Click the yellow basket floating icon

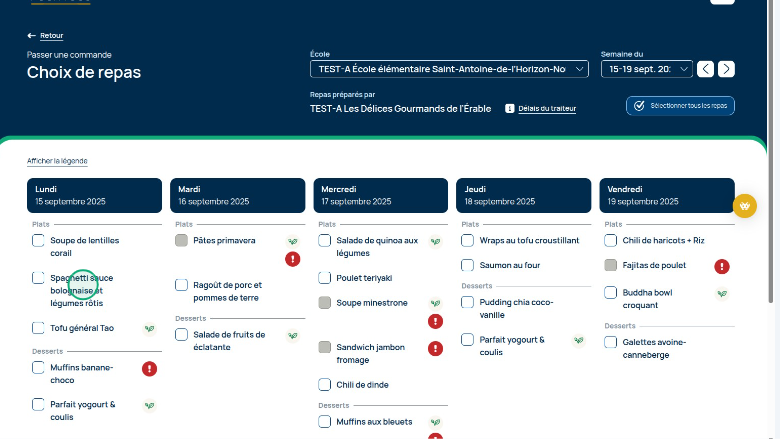pyautogui.click(x=744, y=205)
